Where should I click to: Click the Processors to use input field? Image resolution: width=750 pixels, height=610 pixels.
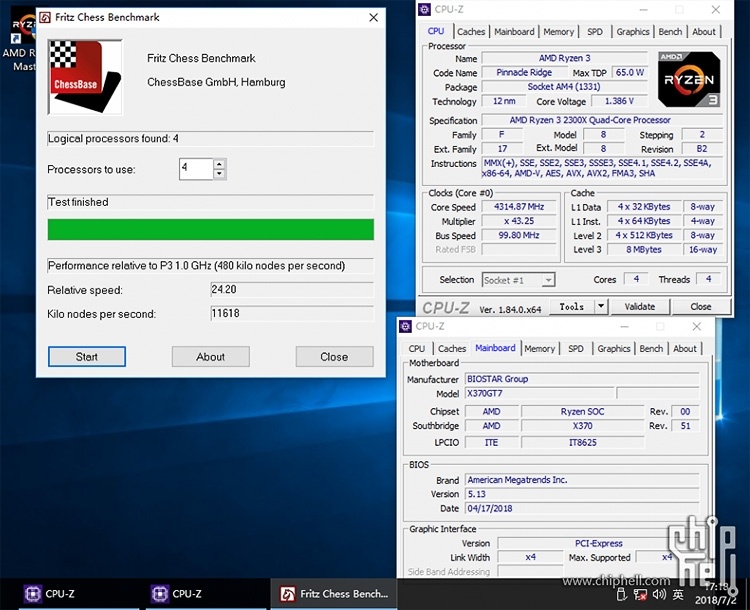tap(196, 169)
